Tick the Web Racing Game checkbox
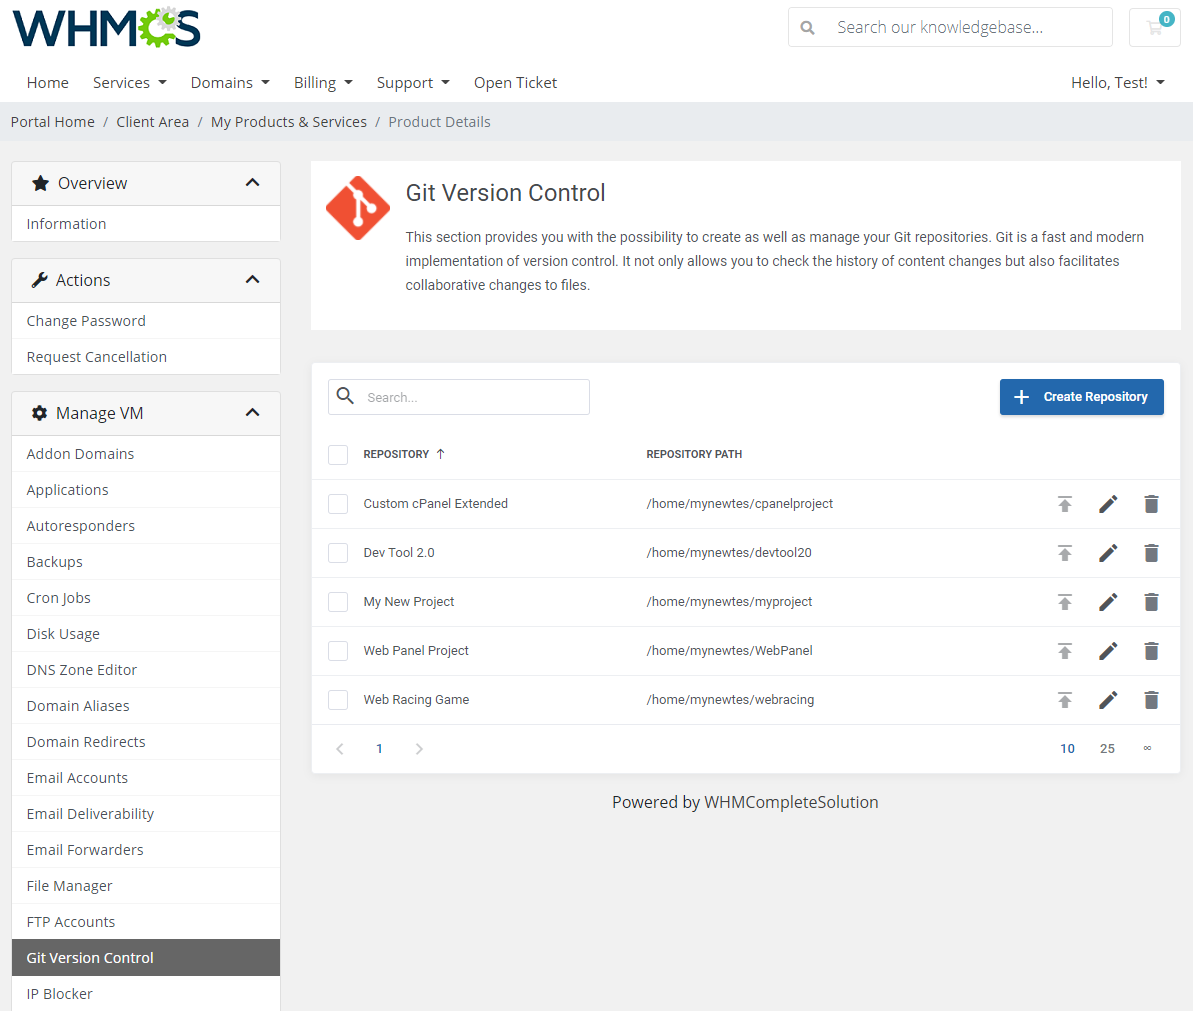Viewport: 1193px width, 1011px height. point(338,700)
